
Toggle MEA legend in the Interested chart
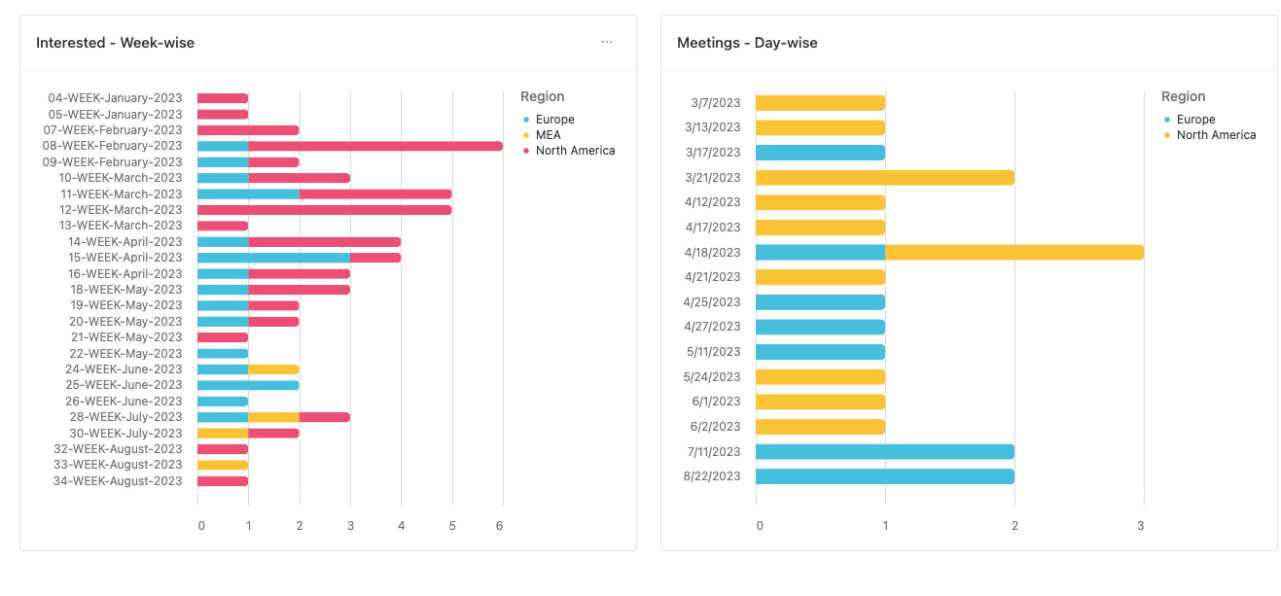click(548, 135)
